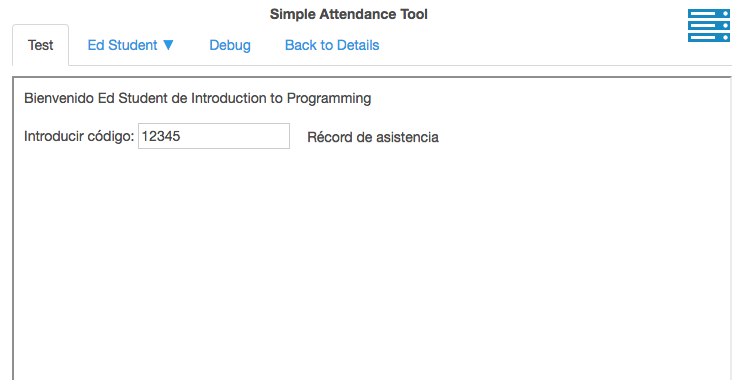Viewport: 743px width, 380px height.
Task: Click the Bienvenido welcome message text
Action: coord(198,99)
